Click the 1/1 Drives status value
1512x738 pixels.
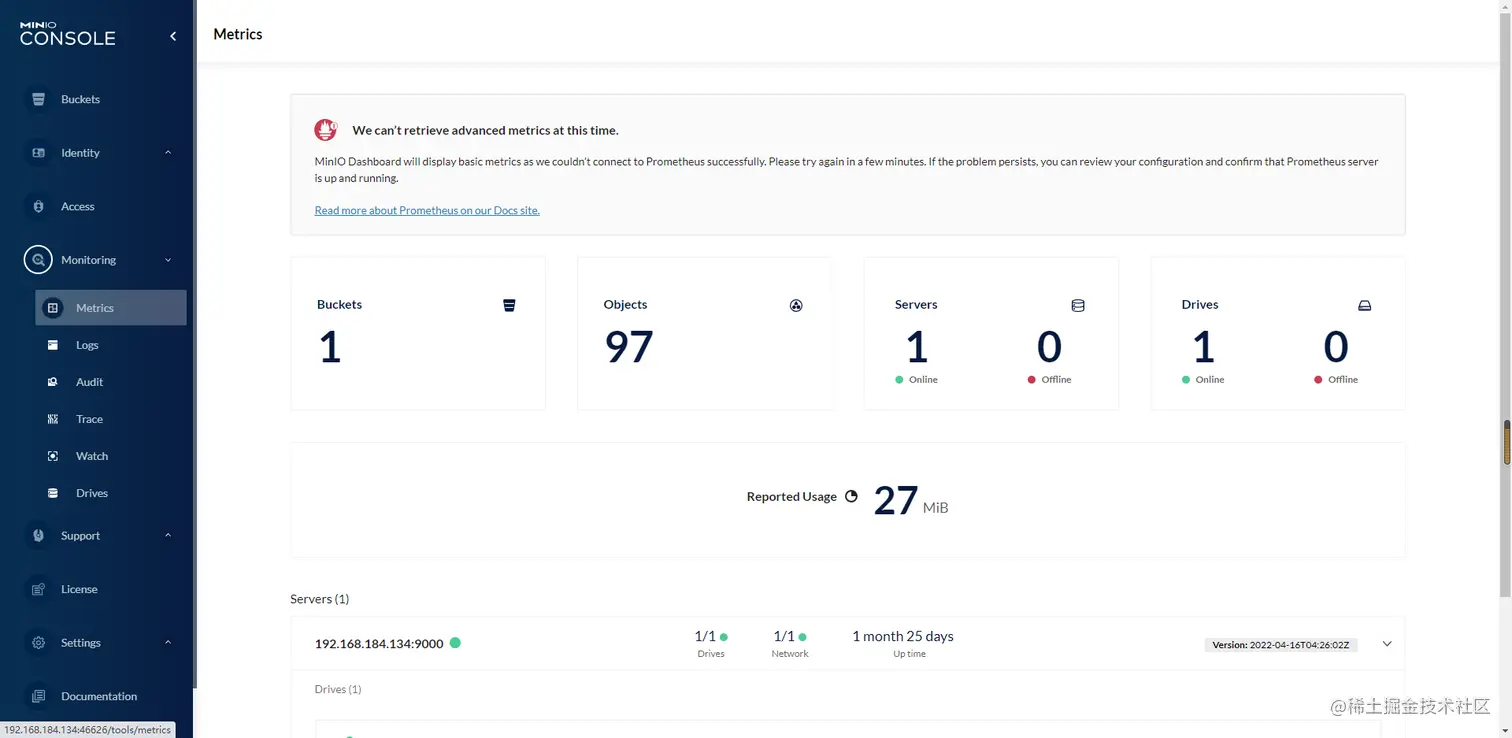[705, 636]
